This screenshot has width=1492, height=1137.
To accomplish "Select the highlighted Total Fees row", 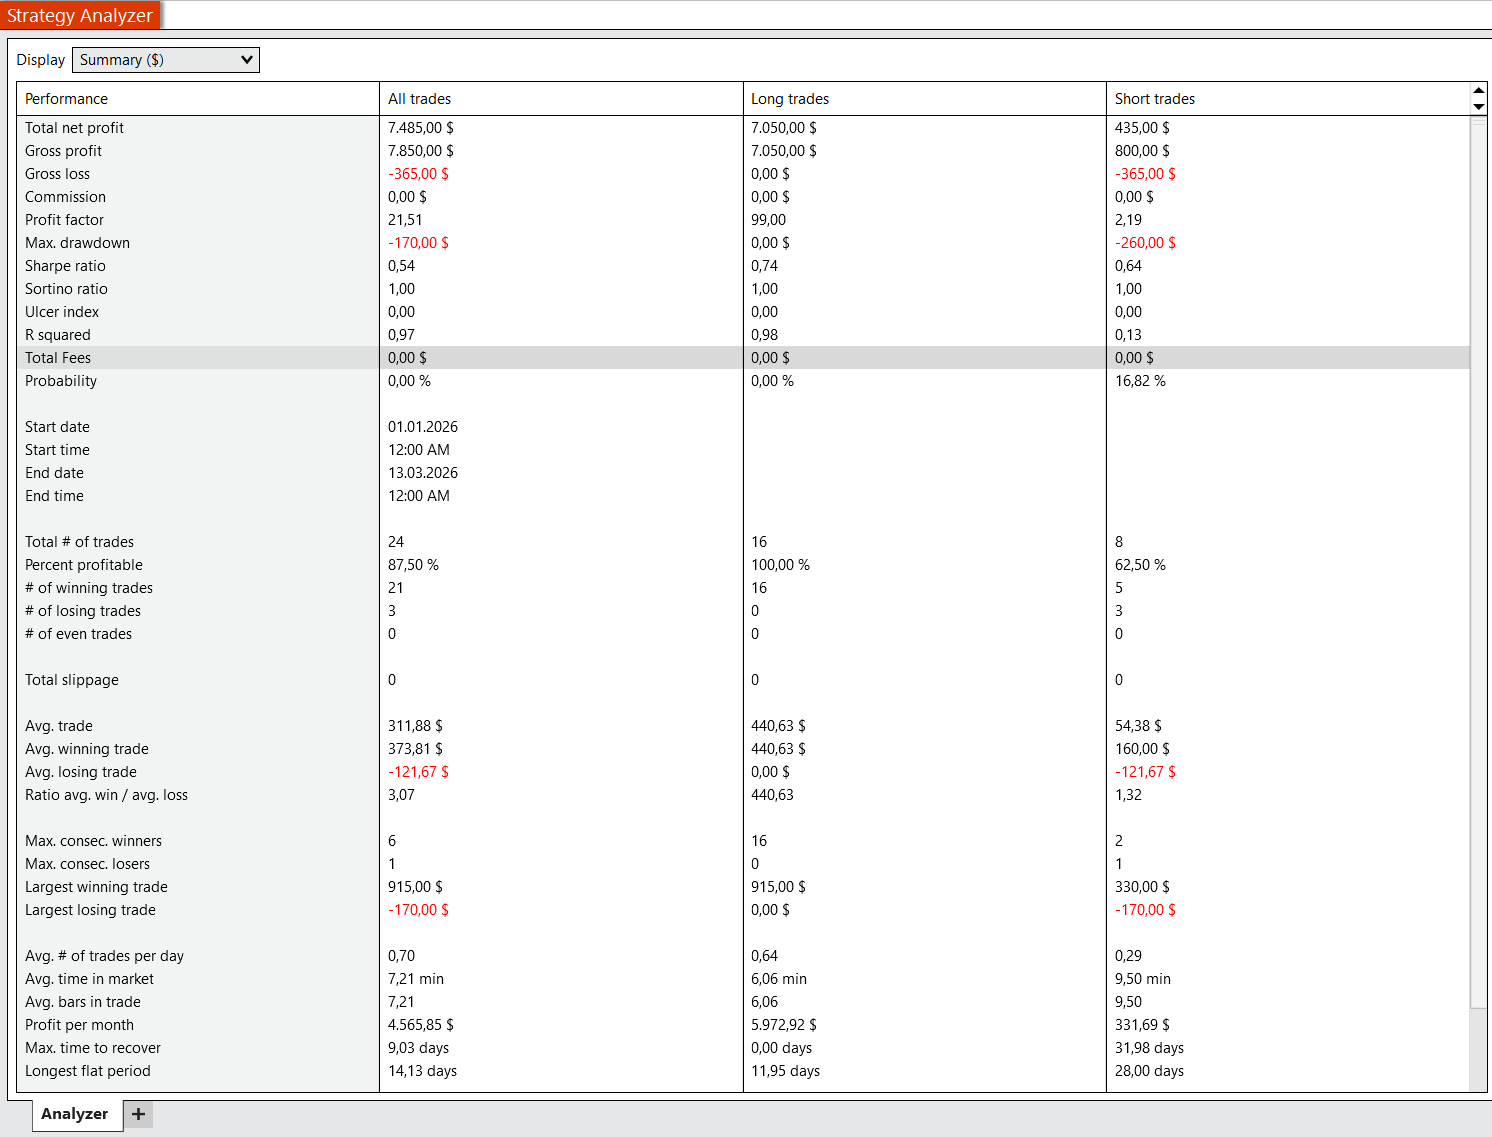I will pos(58,358).
